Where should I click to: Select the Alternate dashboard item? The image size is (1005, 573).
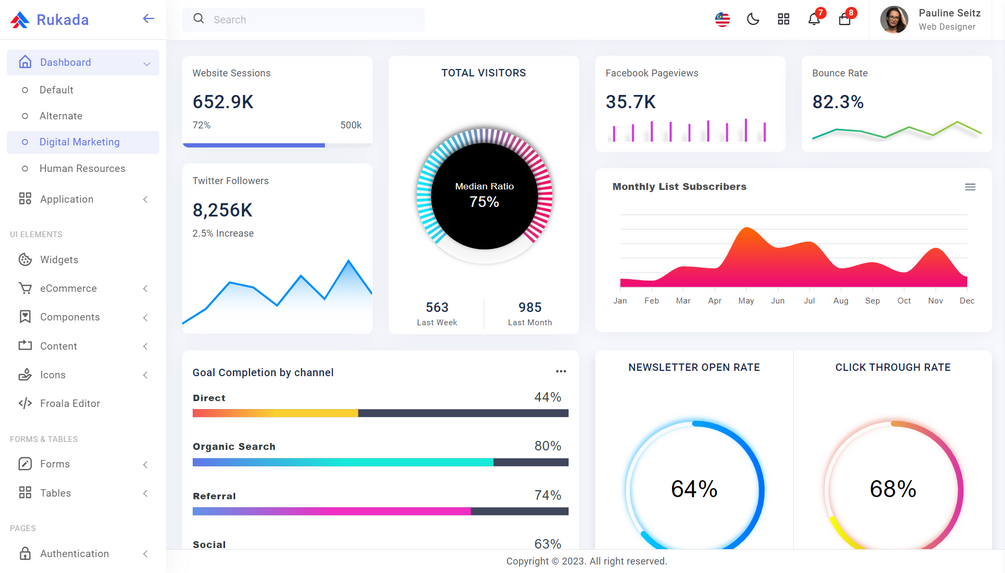tap(83, 116)
